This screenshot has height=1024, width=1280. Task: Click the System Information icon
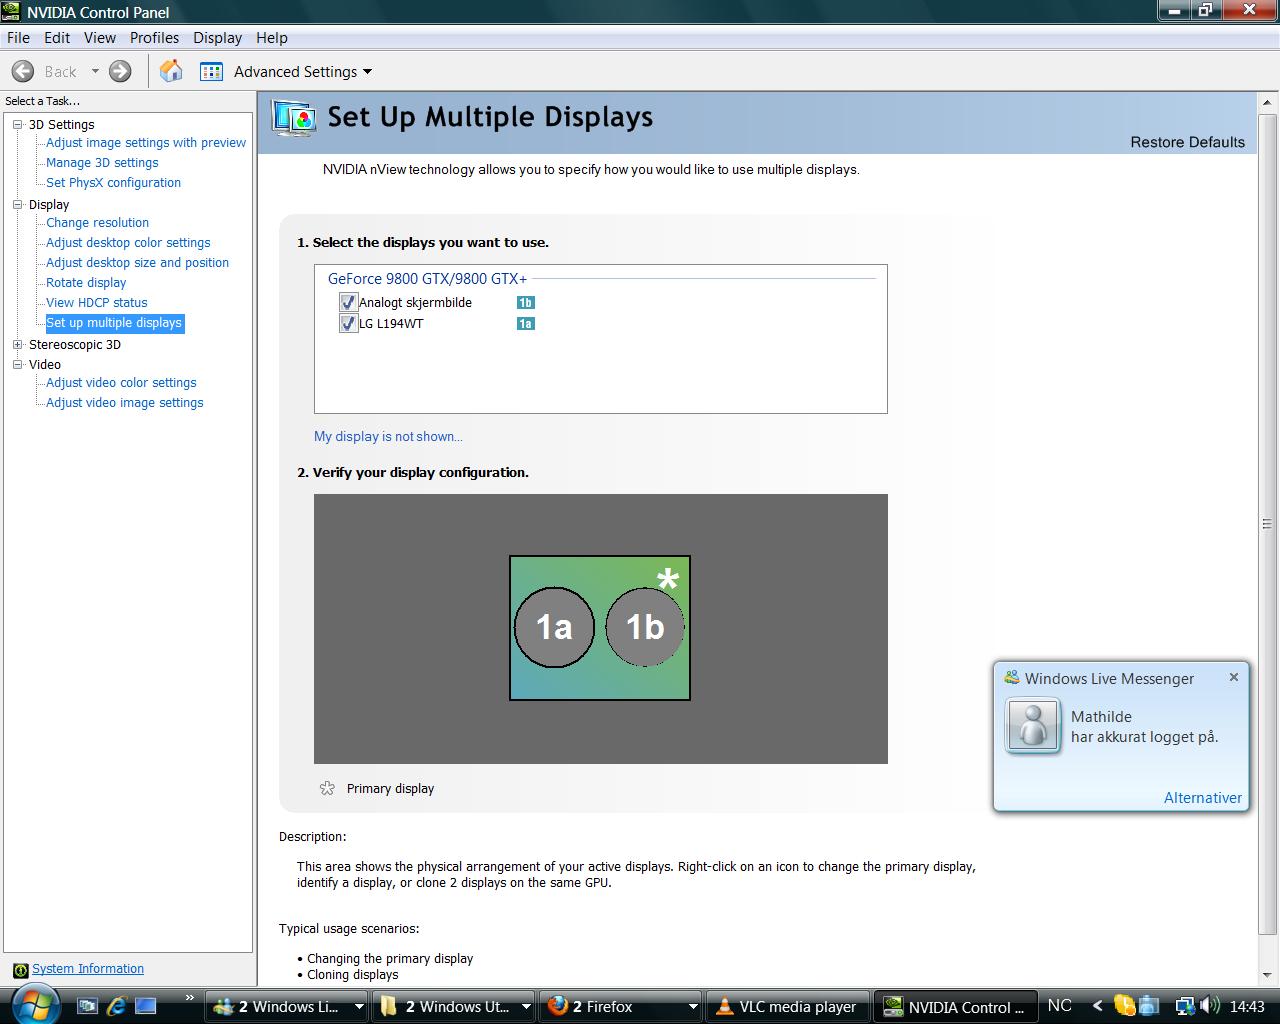coord(20,970)
